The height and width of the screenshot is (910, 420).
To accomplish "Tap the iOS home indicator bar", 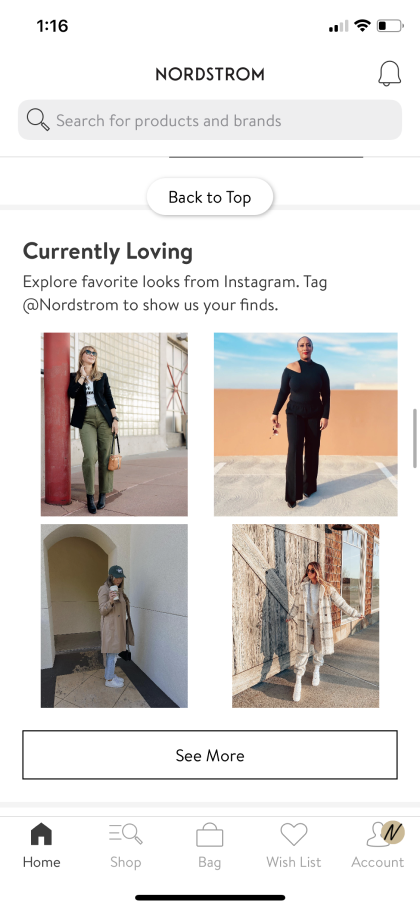I will tap(210, 898).
